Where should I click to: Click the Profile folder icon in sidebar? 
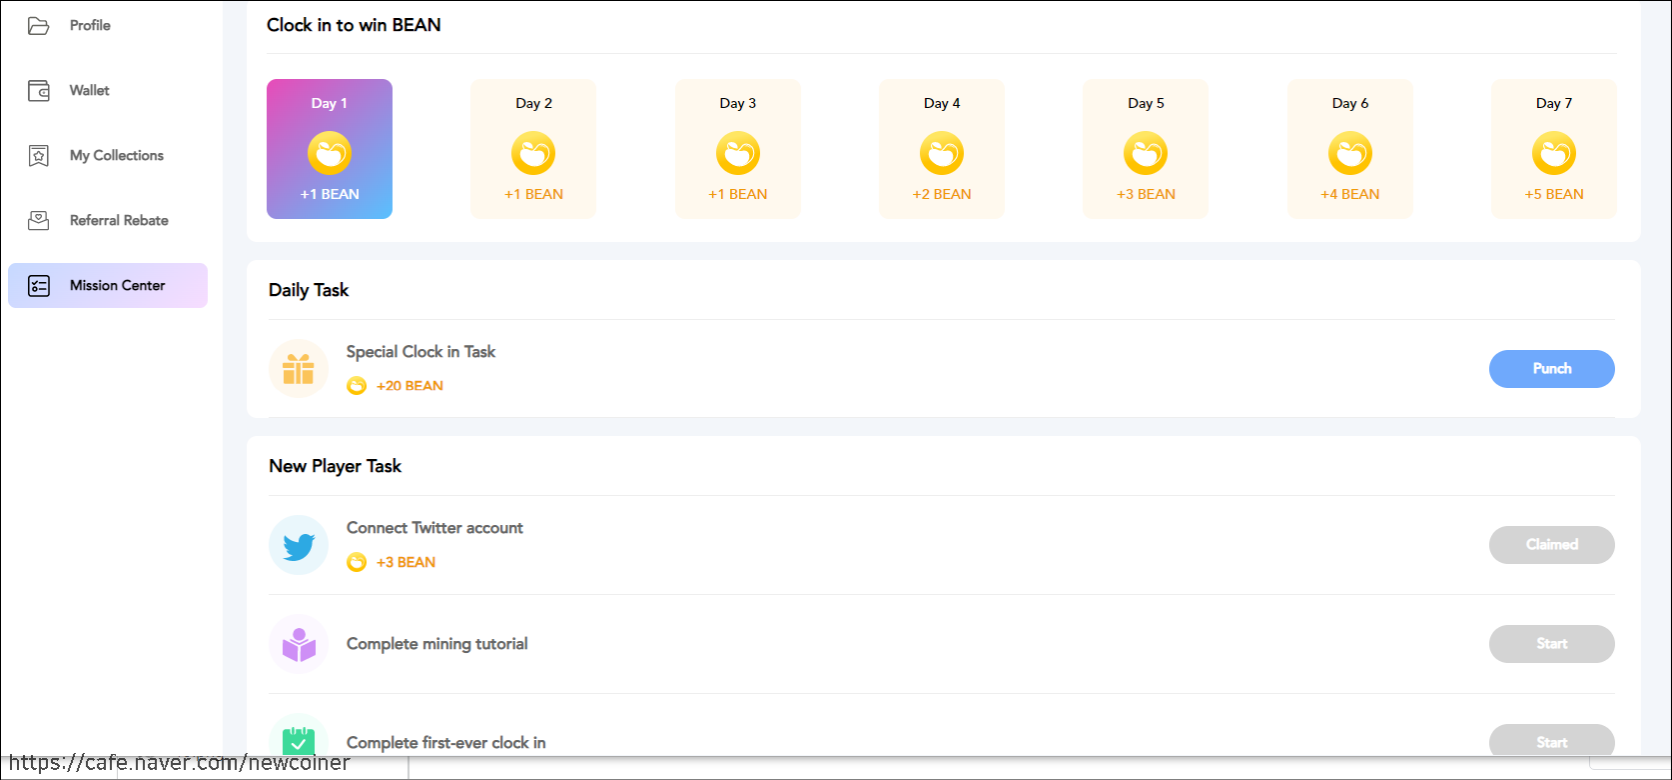(38, 26)
